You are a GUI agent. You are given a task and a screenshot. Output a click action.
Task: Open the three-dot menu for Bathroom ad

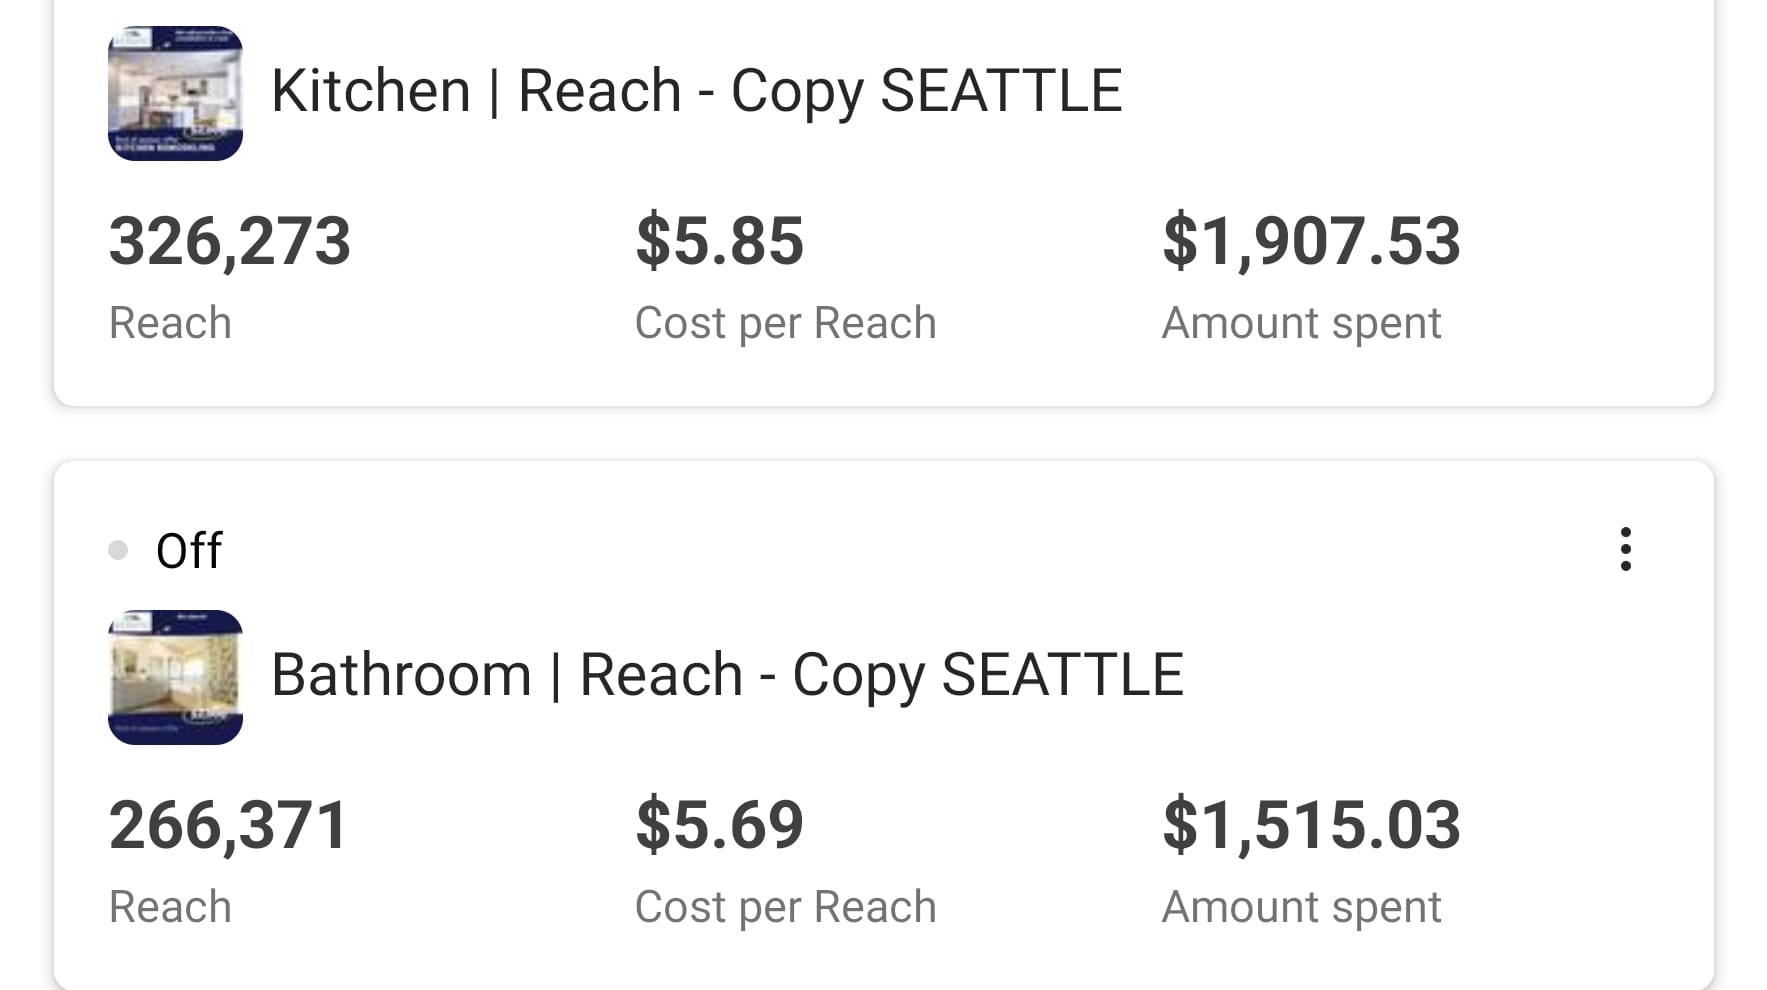pyautogui.click(x=1625, y=549)
